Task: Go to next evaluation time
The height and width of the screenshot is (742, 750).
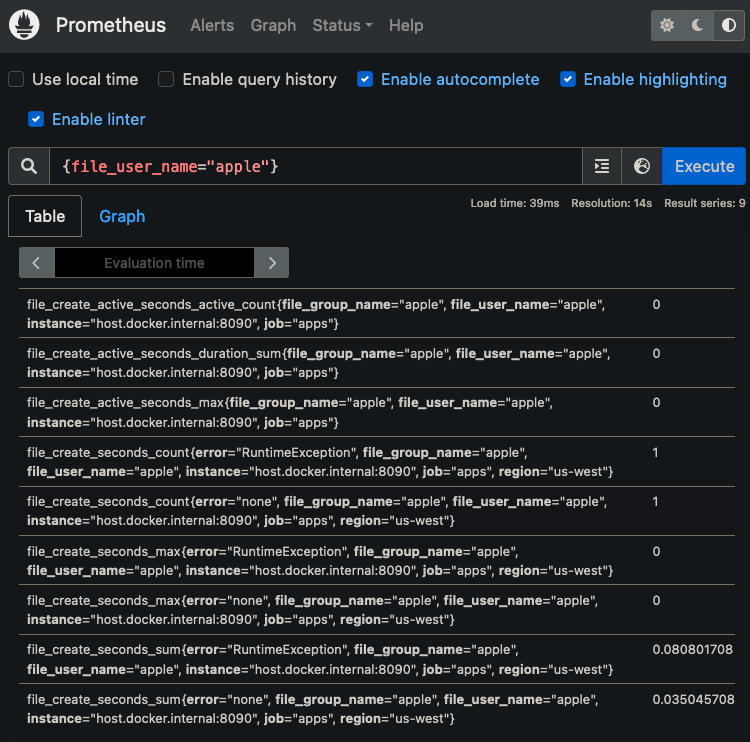Action: pos(272,263)
